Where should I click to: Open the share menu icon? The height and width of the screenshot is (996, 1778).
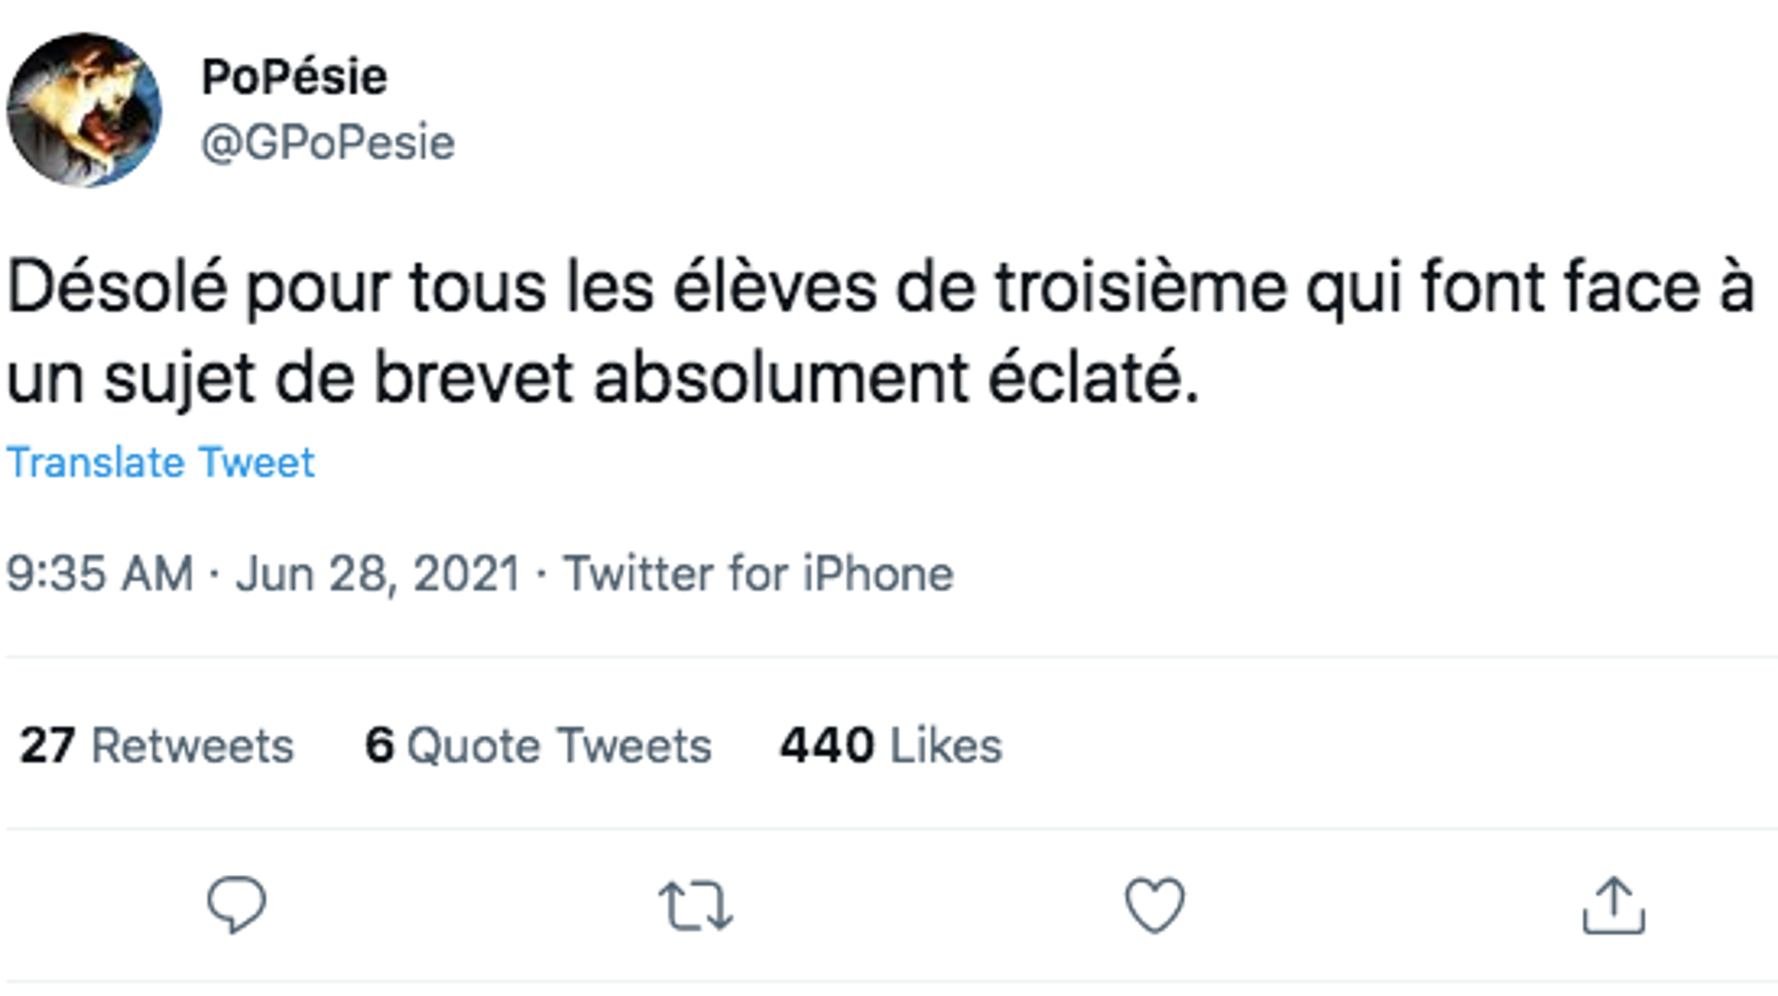[1613, 905]
